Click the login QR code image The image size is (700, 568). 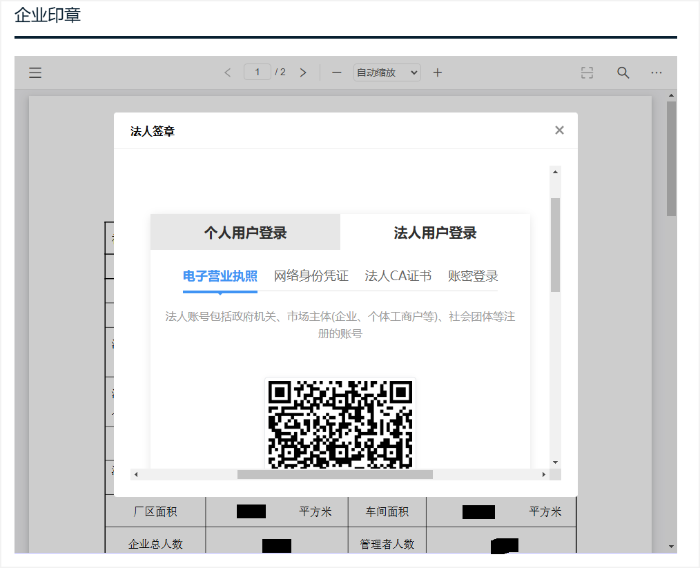pyautogui.click(x=340, y=423)
